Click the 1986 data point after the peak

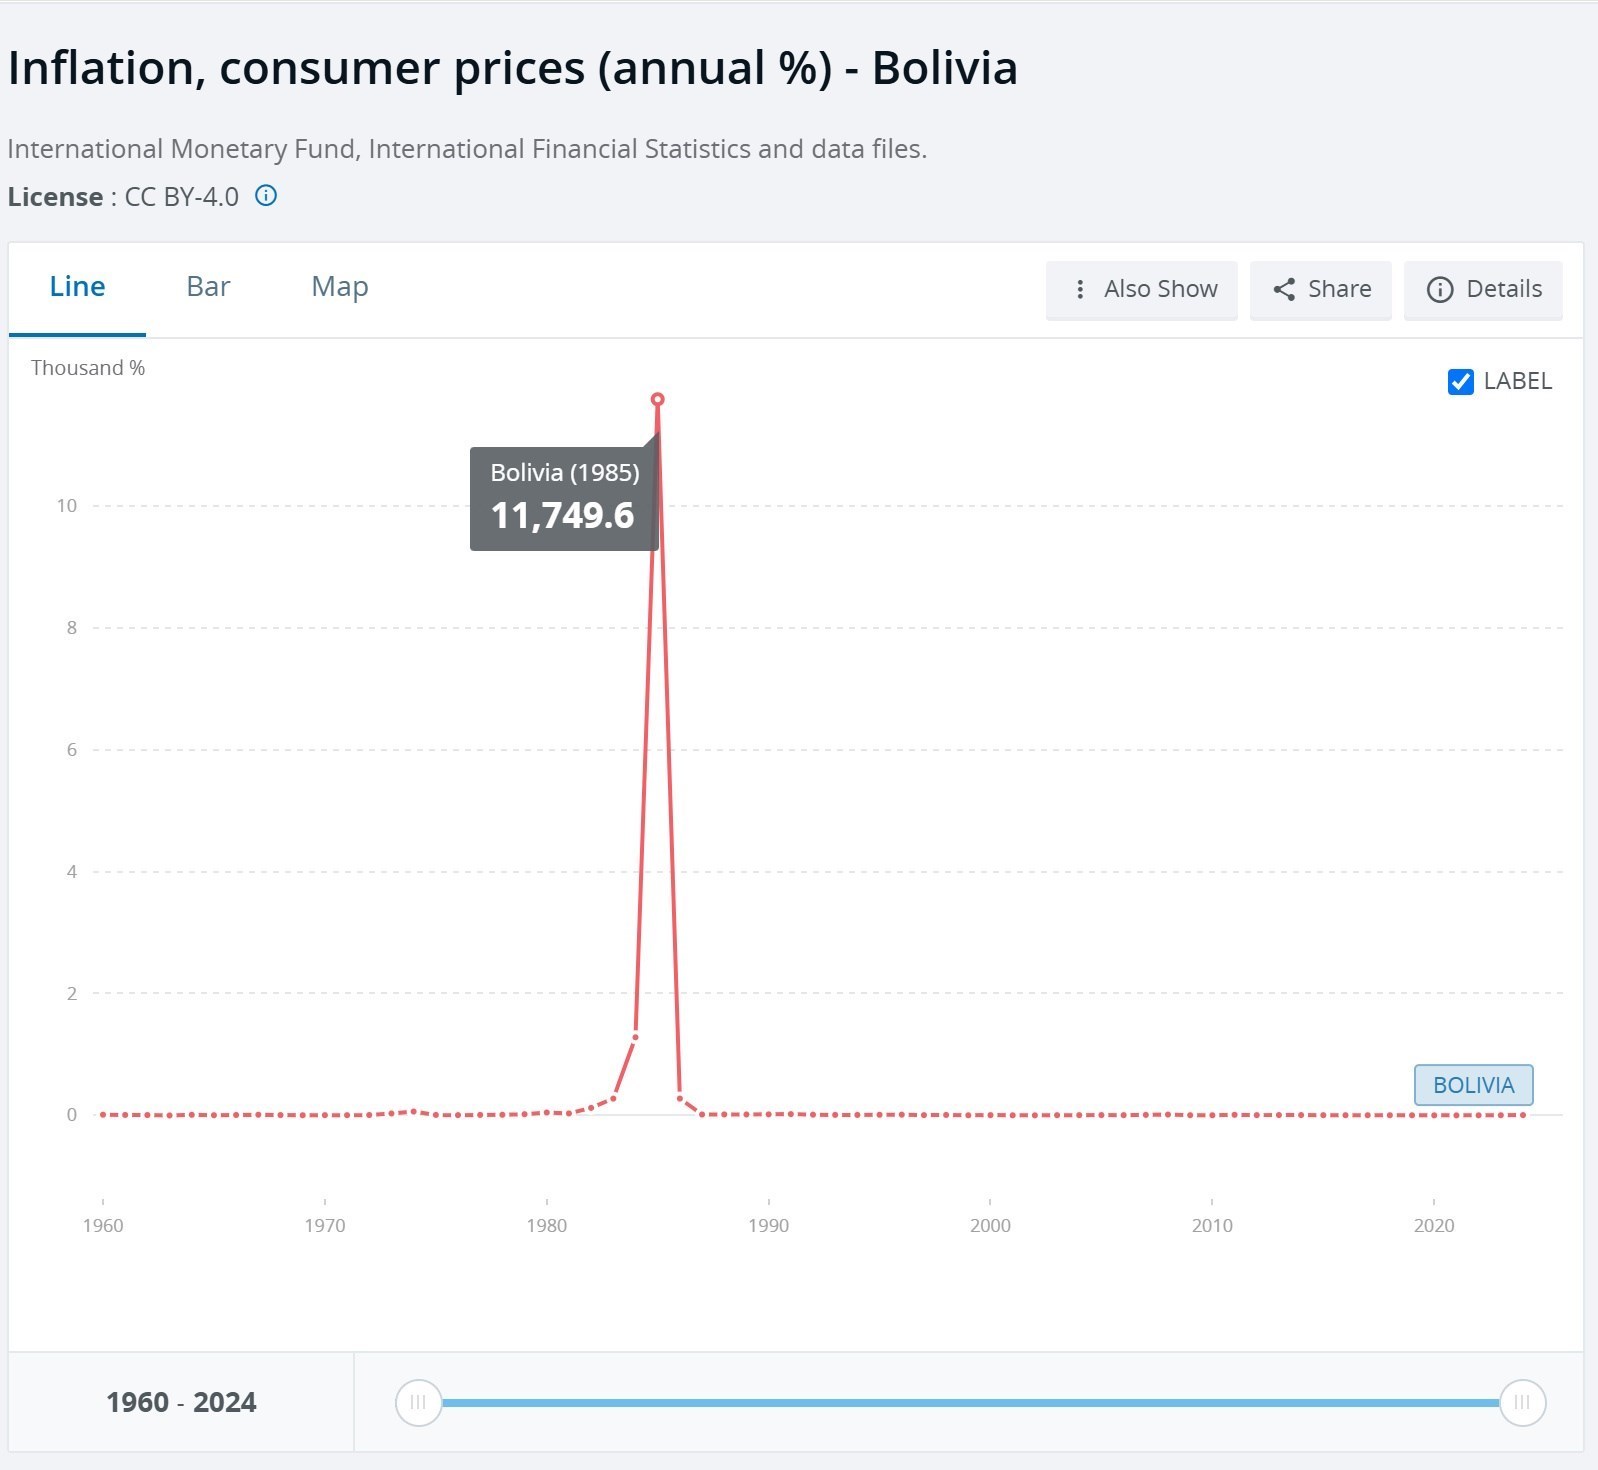click(680, 1097)
